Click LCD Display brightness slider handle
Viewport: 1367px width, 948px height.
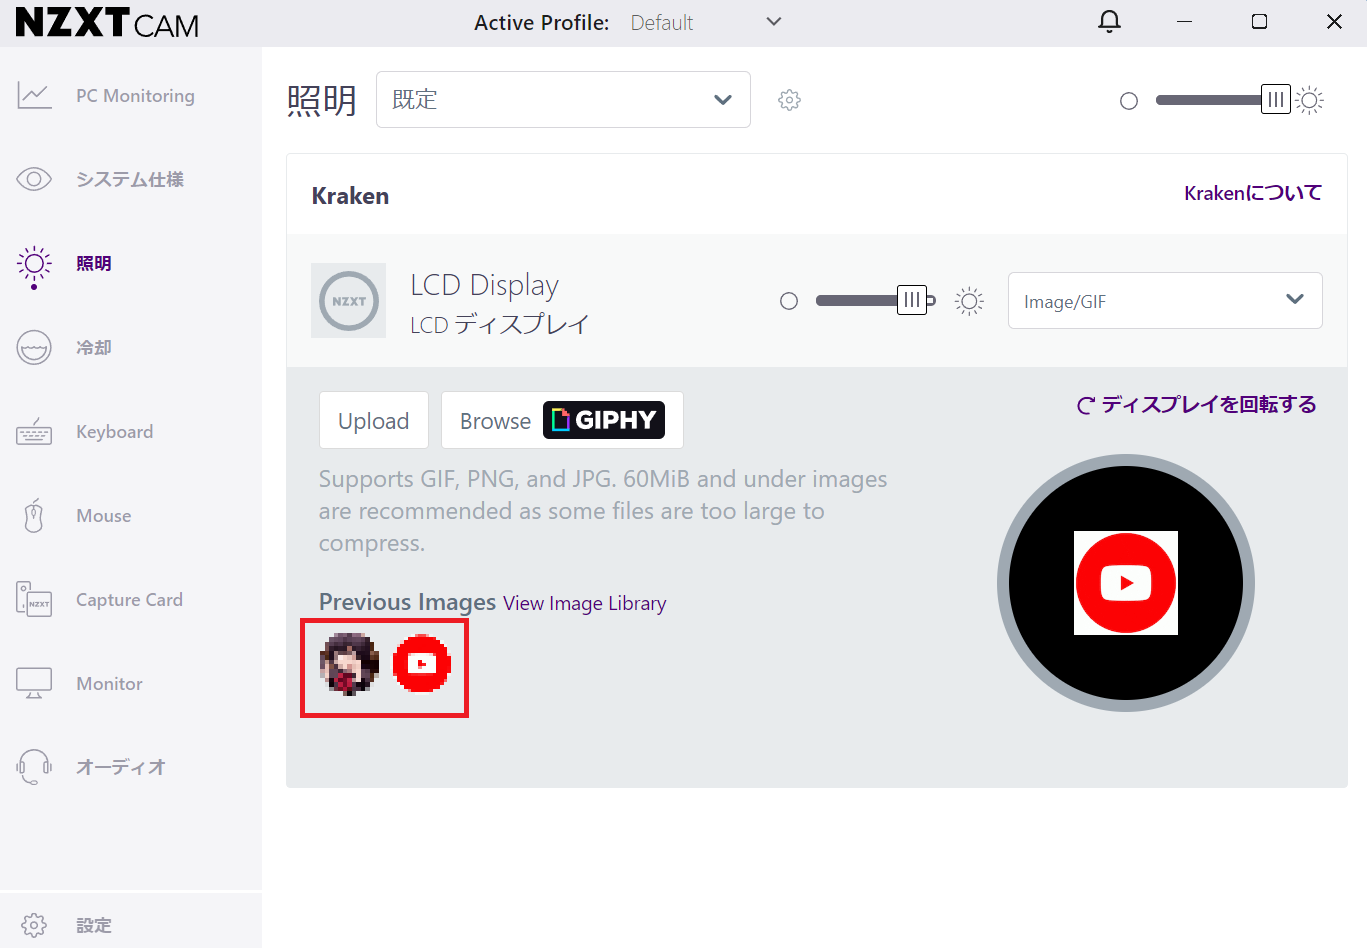click(x=912, y=300)
